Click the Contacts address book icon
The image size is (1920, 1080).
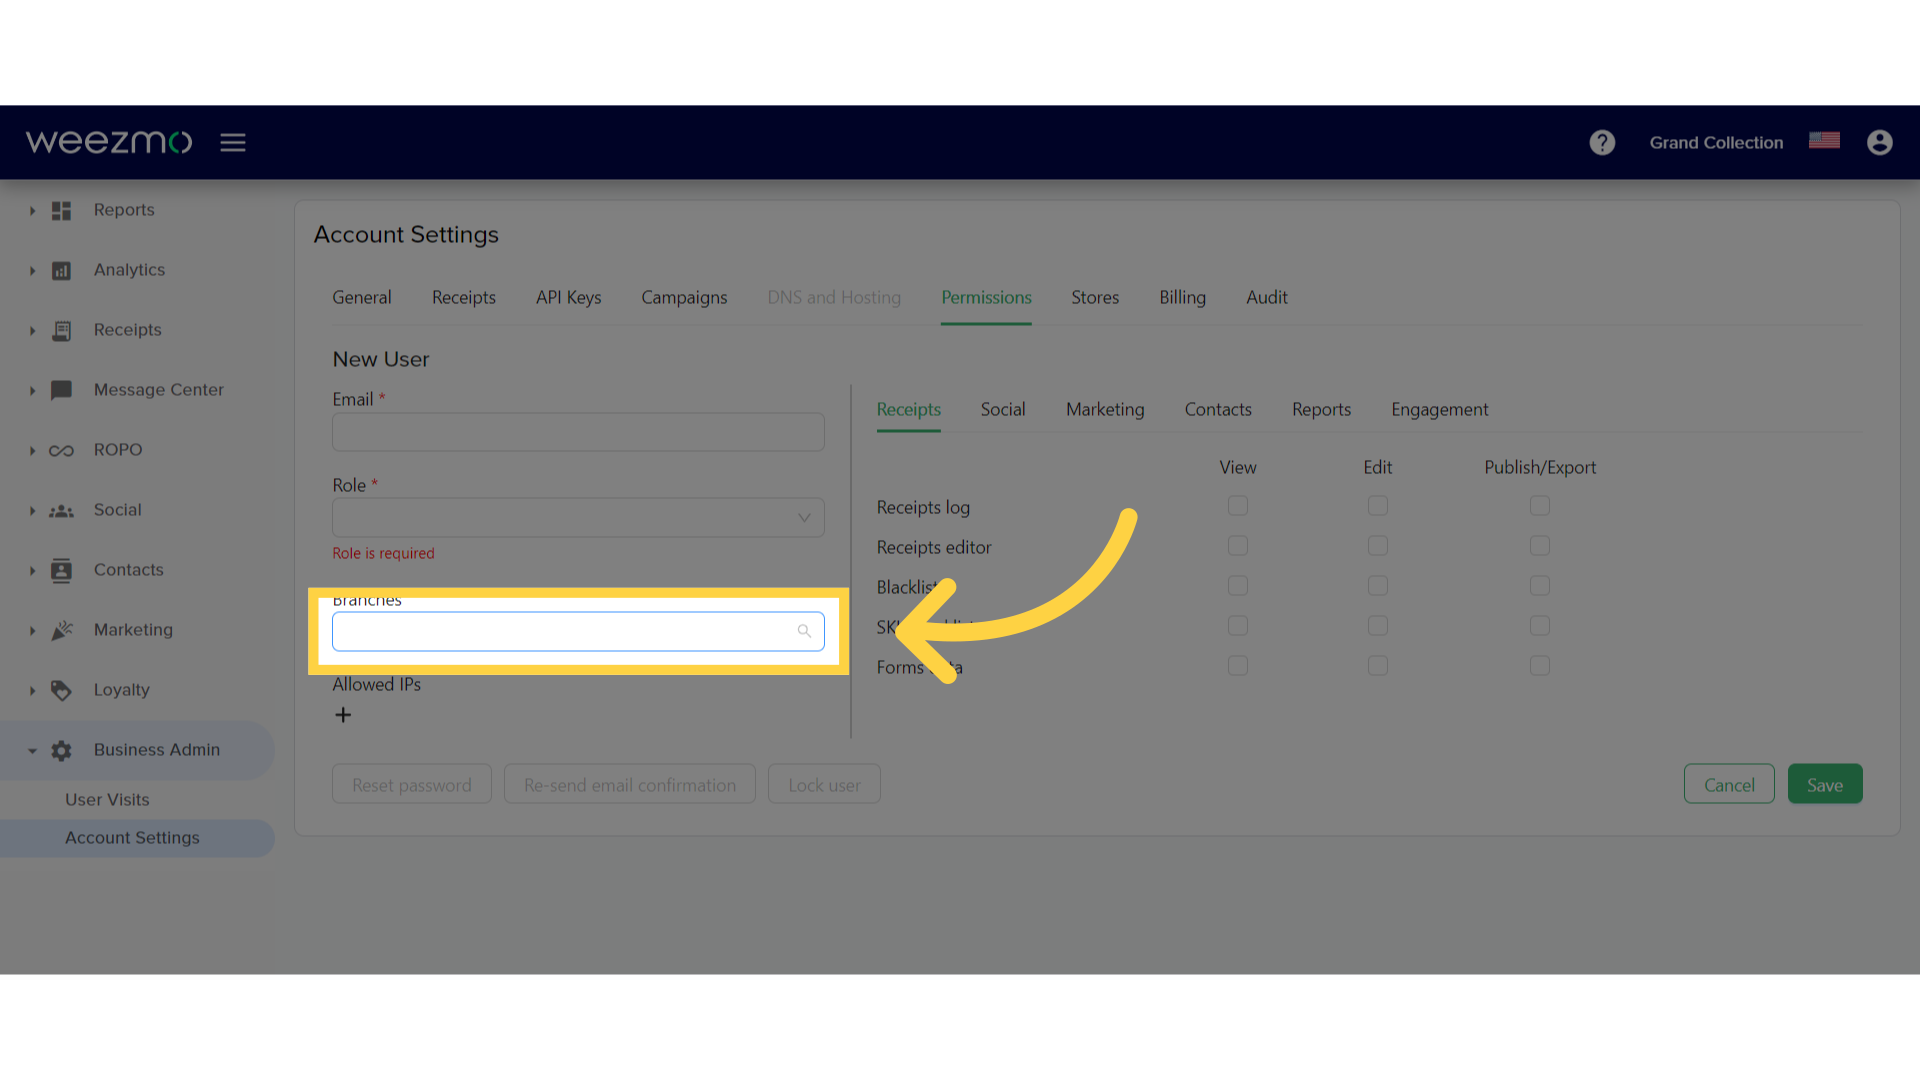click(61, 570)
